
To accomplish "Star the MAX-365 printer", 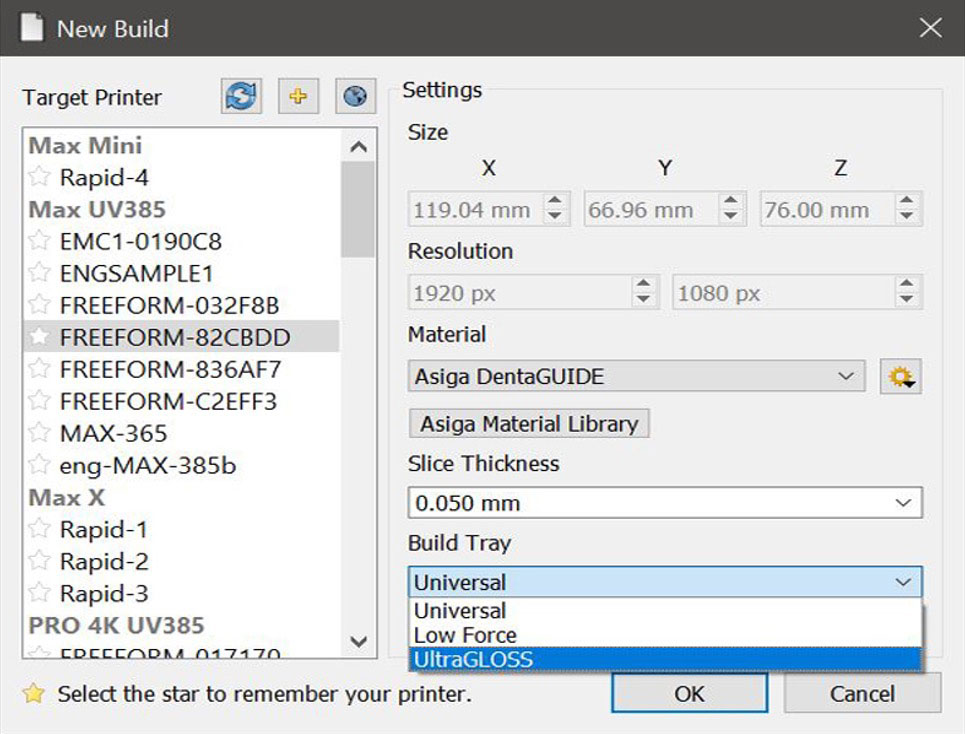I will point(39,433).
